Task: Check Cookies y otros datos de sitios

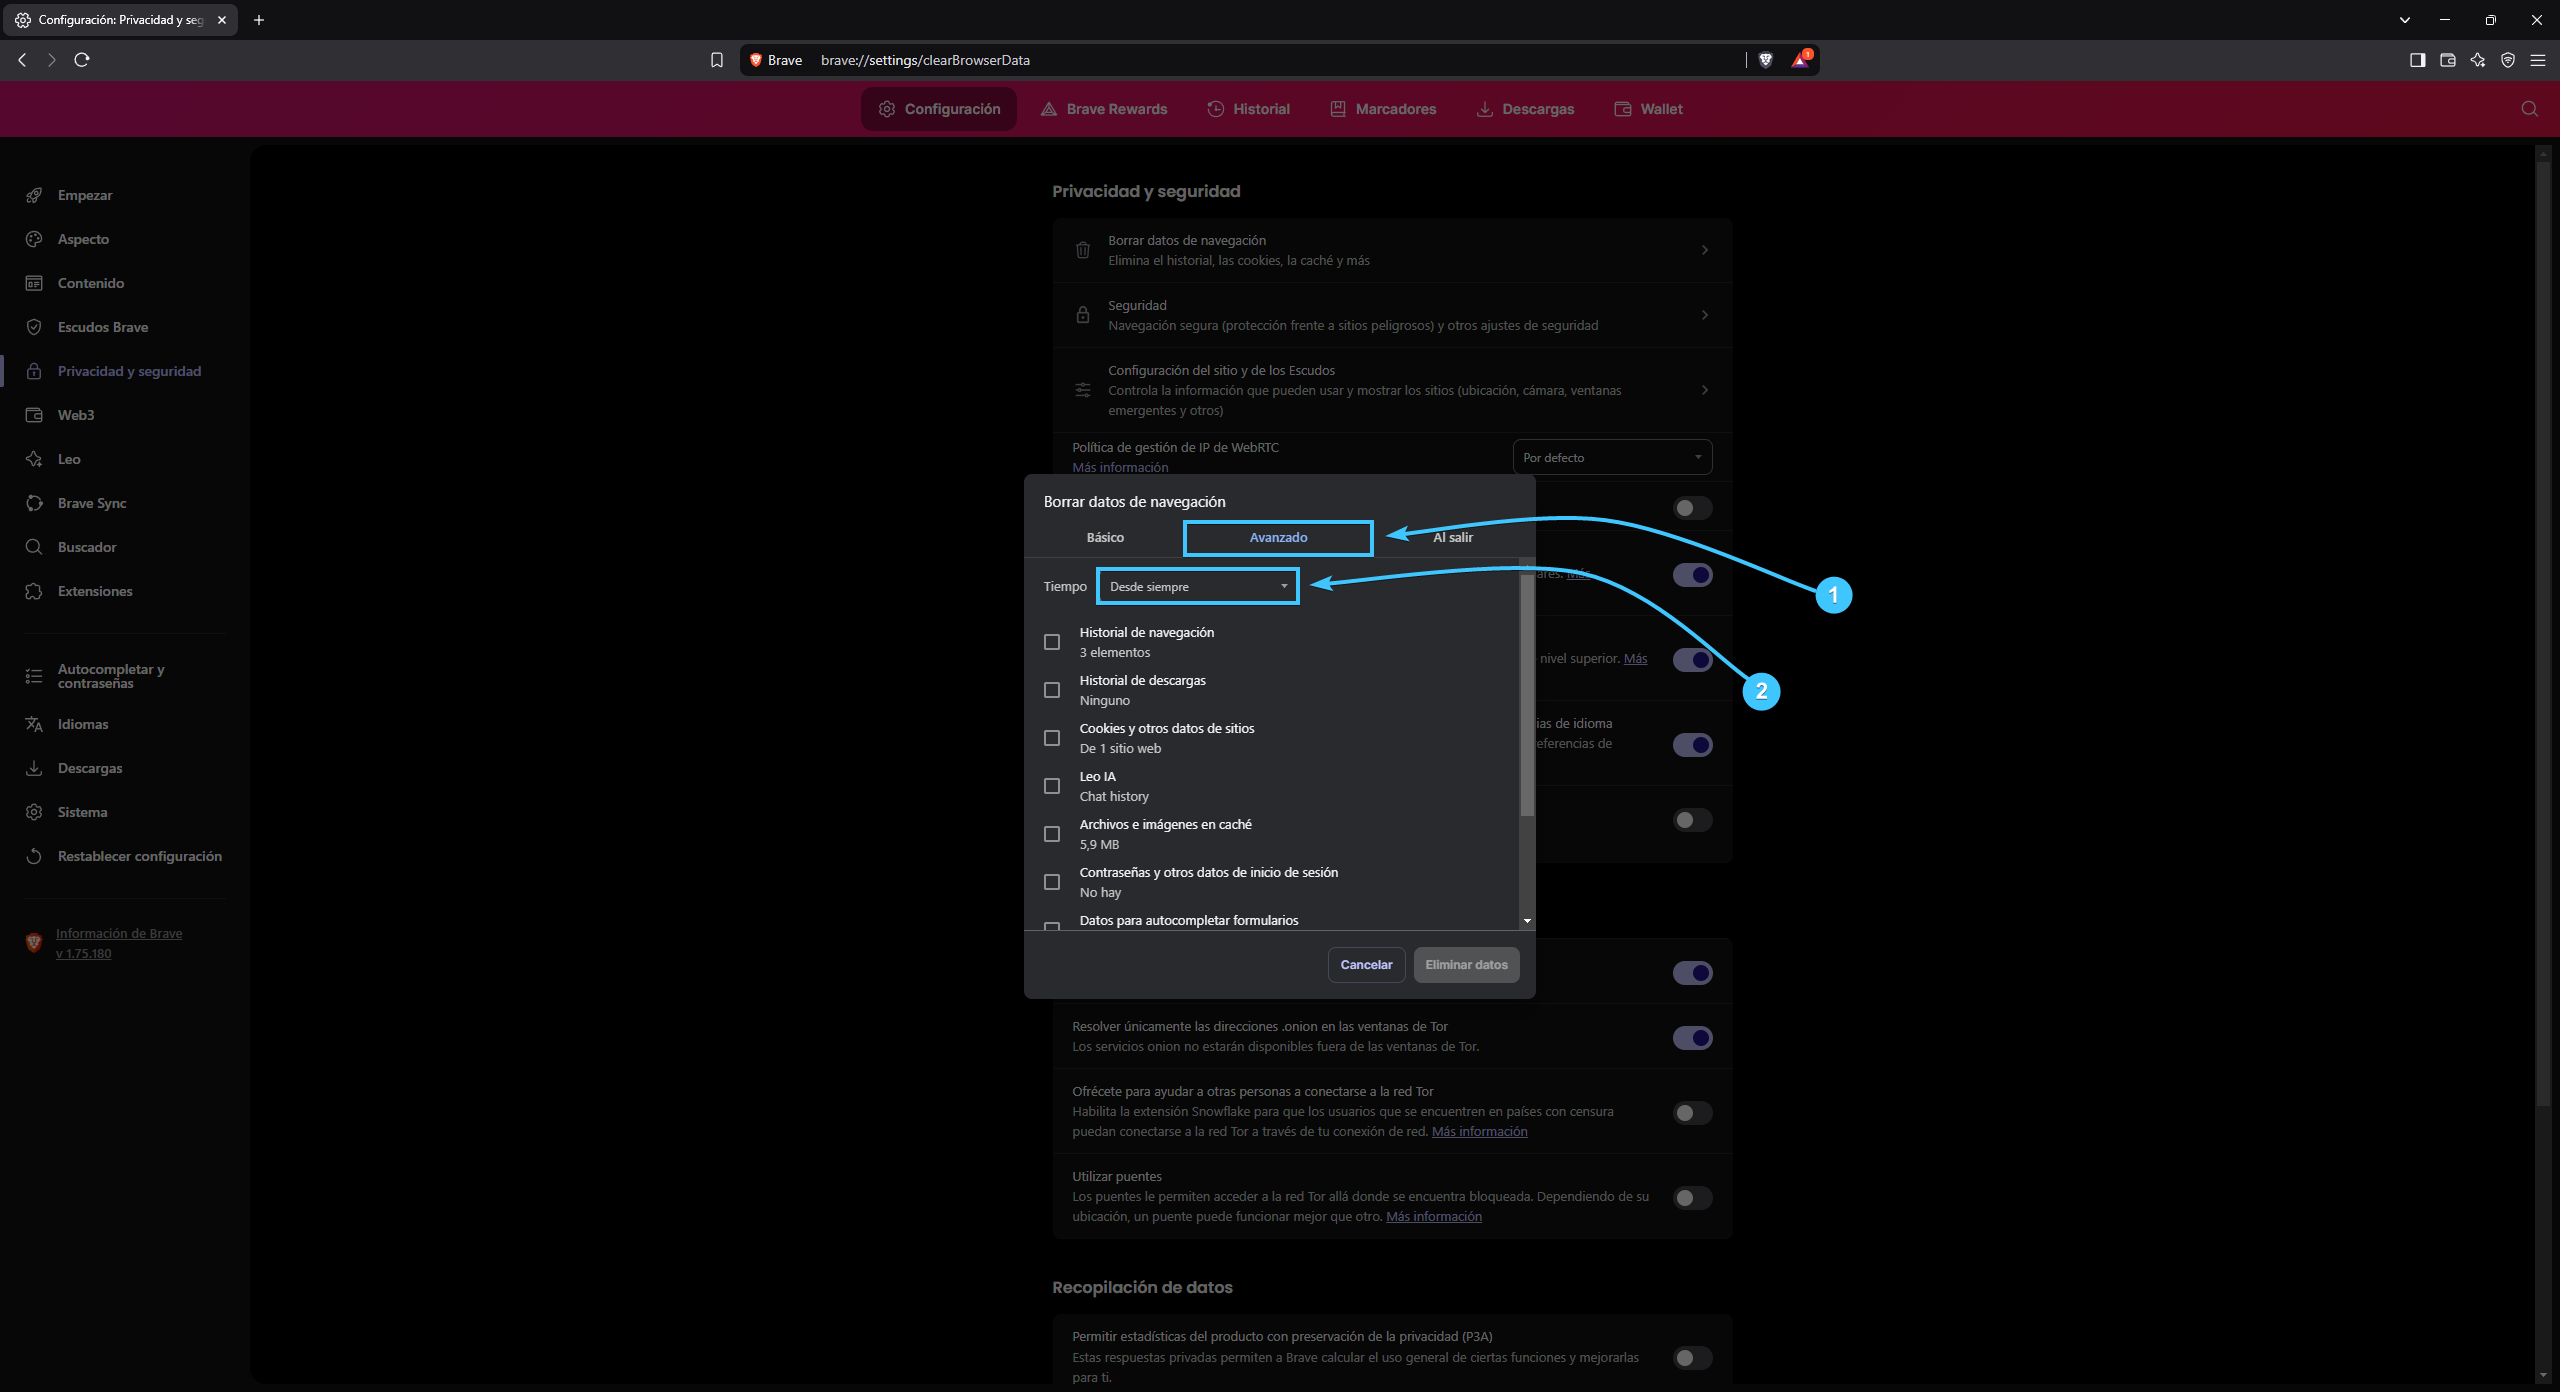Action: 1052,738
